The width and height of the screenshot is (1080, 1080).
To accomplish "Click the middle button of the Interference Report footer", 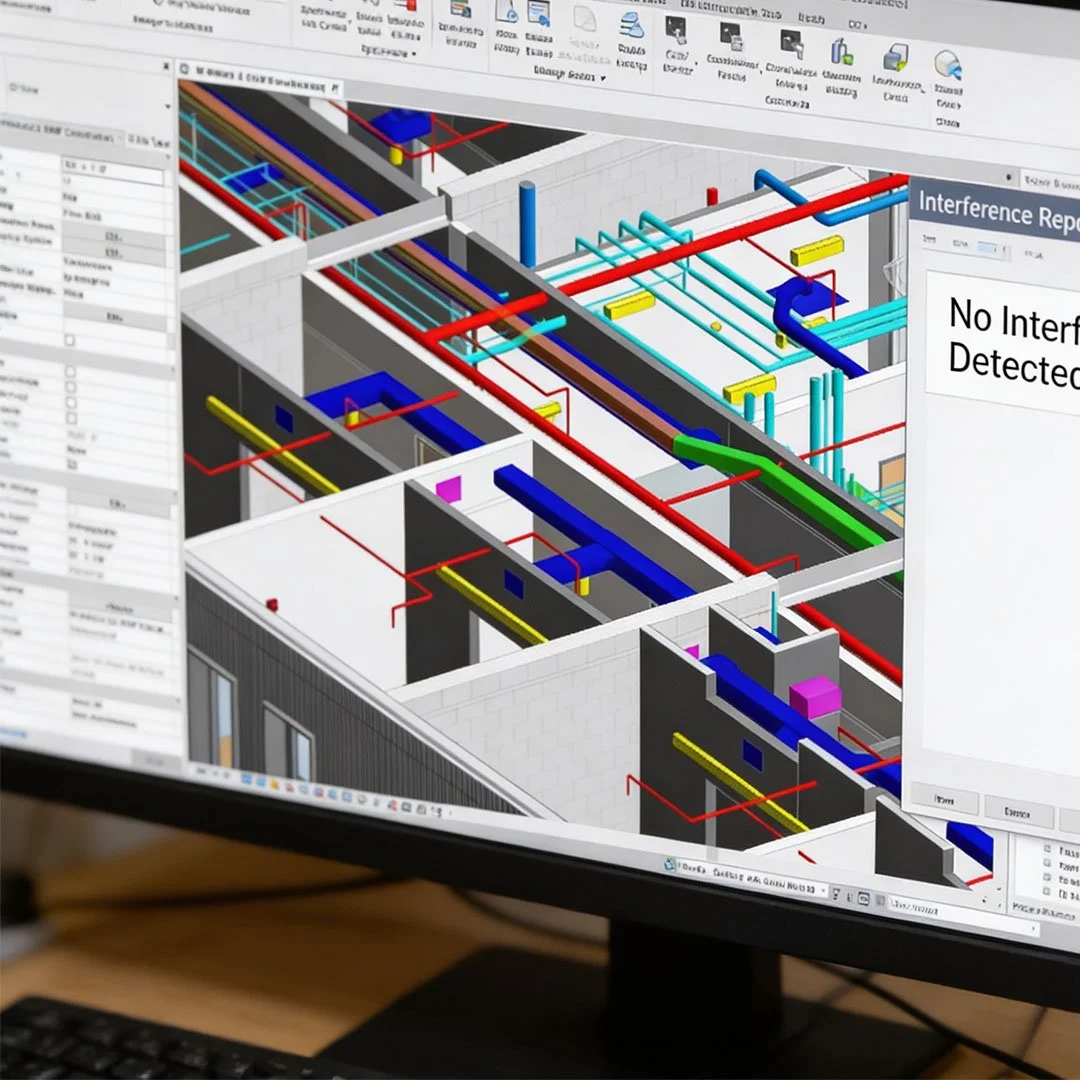I will click(1019, 813).
